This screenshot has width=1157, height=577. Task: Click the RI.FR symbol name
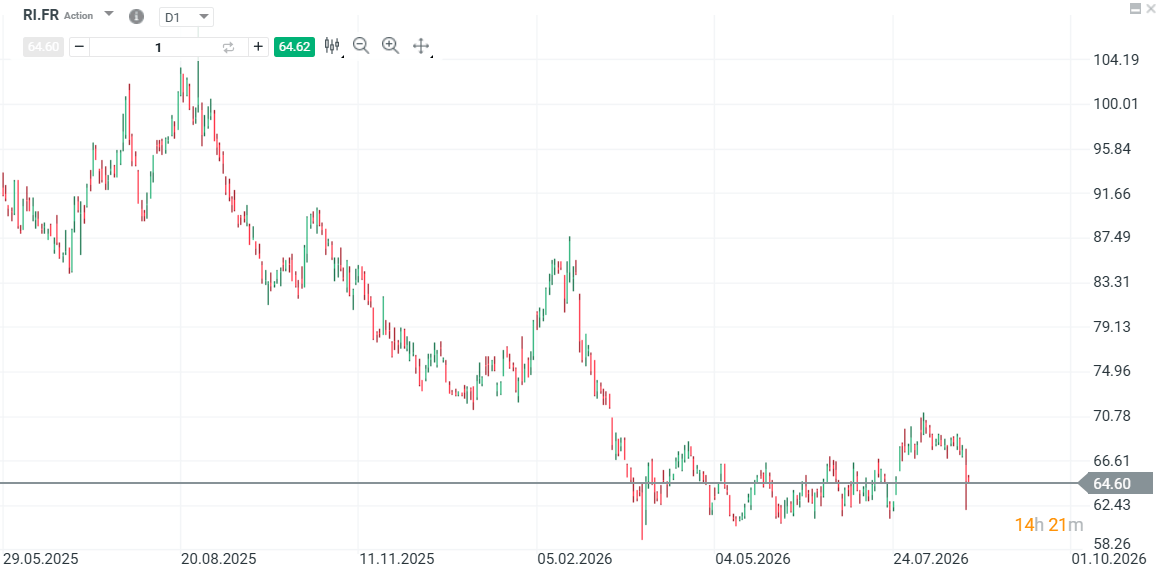pyautogui.click(x=41, y=15)
